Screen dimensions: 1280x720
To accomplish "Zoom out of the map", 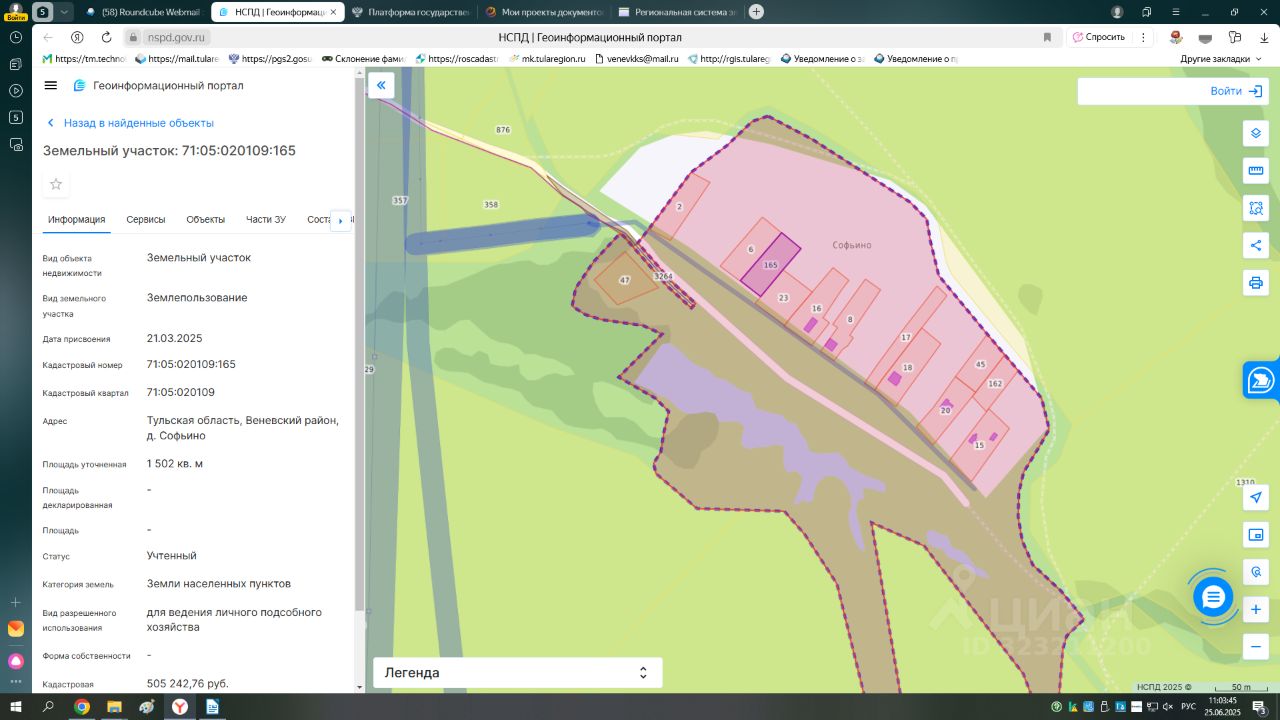I will [x=1256, y=647].
